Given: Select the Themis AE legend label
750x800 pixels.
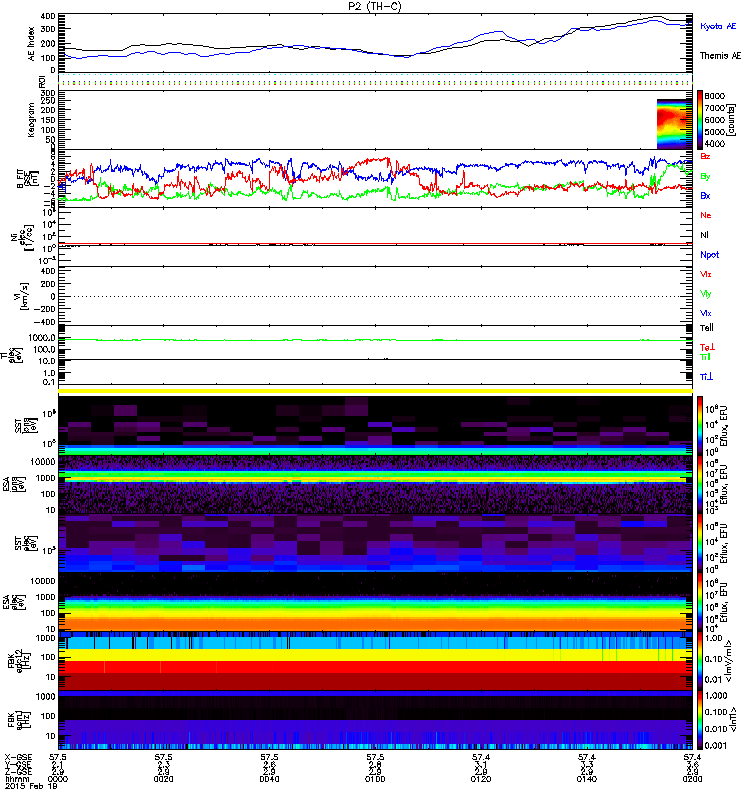Looking at the screenshot, I should pos(719,58).
